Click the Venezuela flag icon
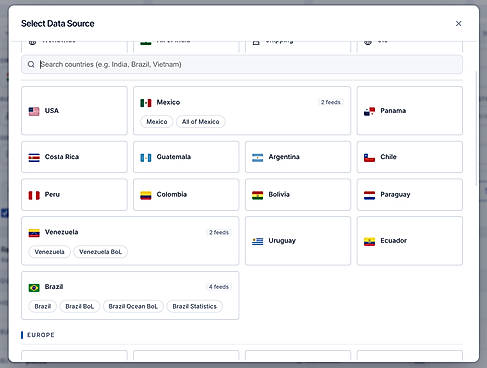The width and height of the screenshot is (487, 368). click(x=34, y=232)
